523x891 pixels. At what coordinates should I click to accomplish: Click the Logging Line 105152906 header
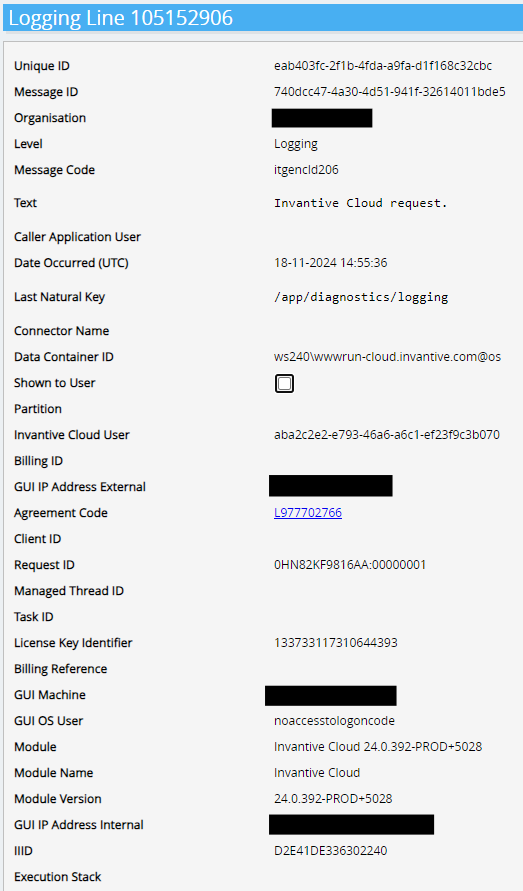click(x=121, y=18)
